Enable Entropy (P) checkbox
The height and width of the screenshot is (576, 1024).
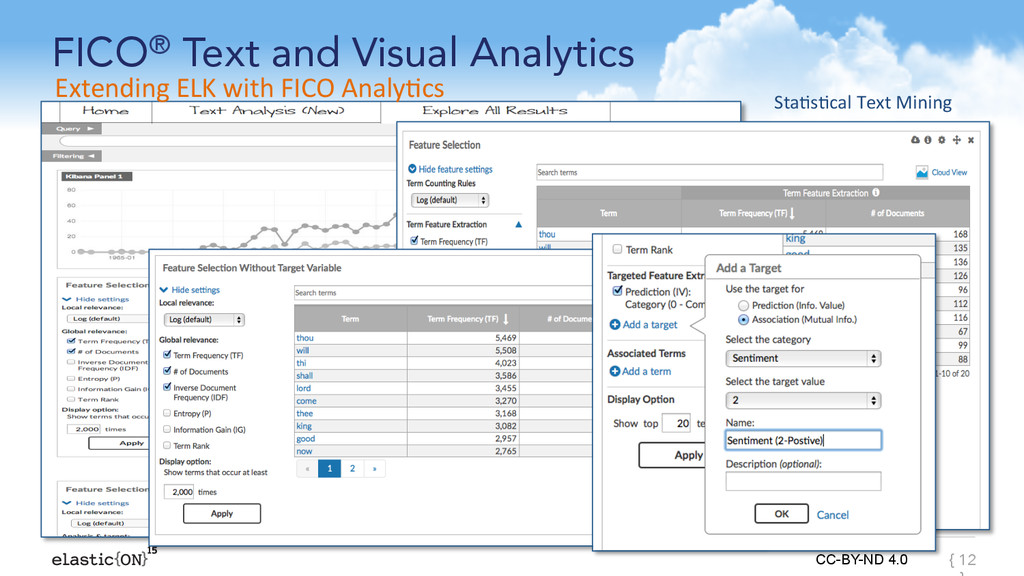pyautogui.click(x=167, y=413)
